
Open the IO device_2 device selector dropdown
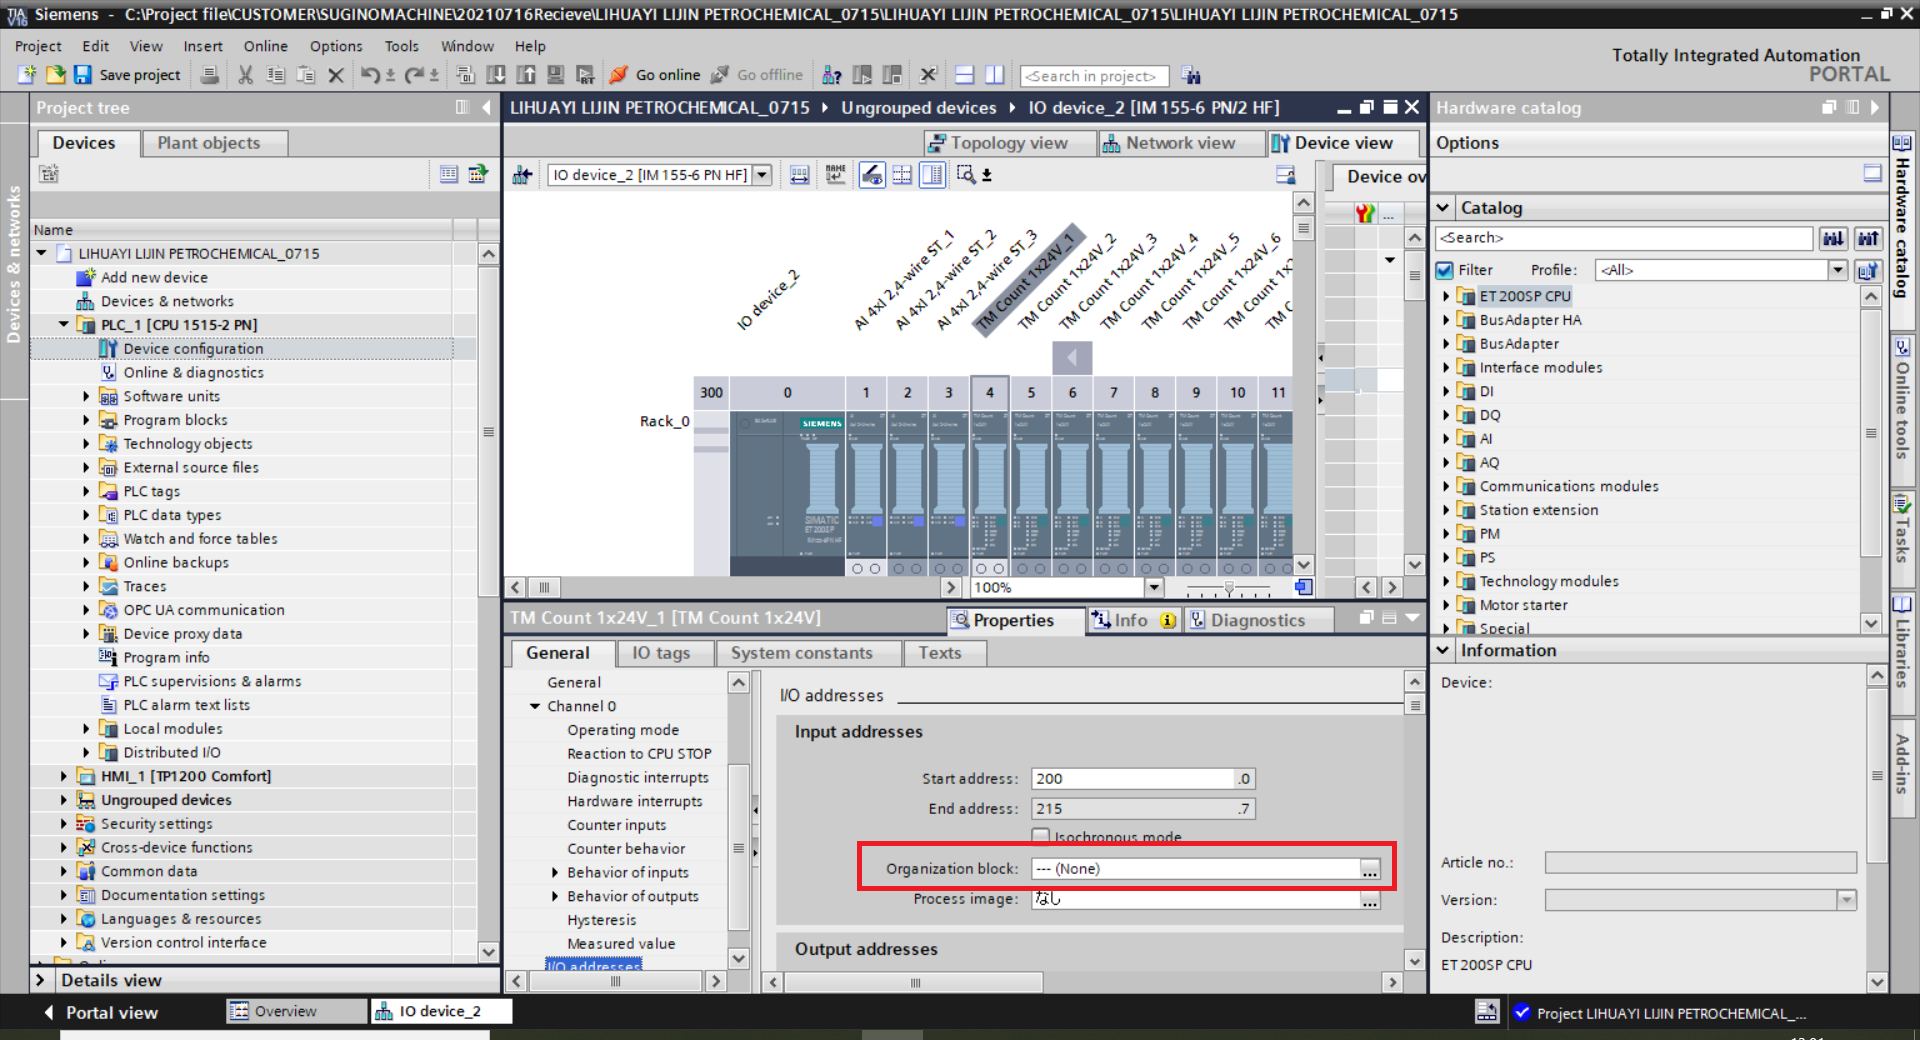tap(762, 175)
